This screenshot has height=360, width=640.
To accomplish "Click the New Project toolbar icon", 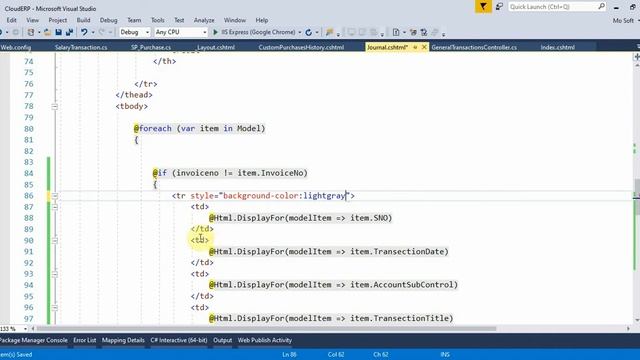I will (x=31, y=32).
